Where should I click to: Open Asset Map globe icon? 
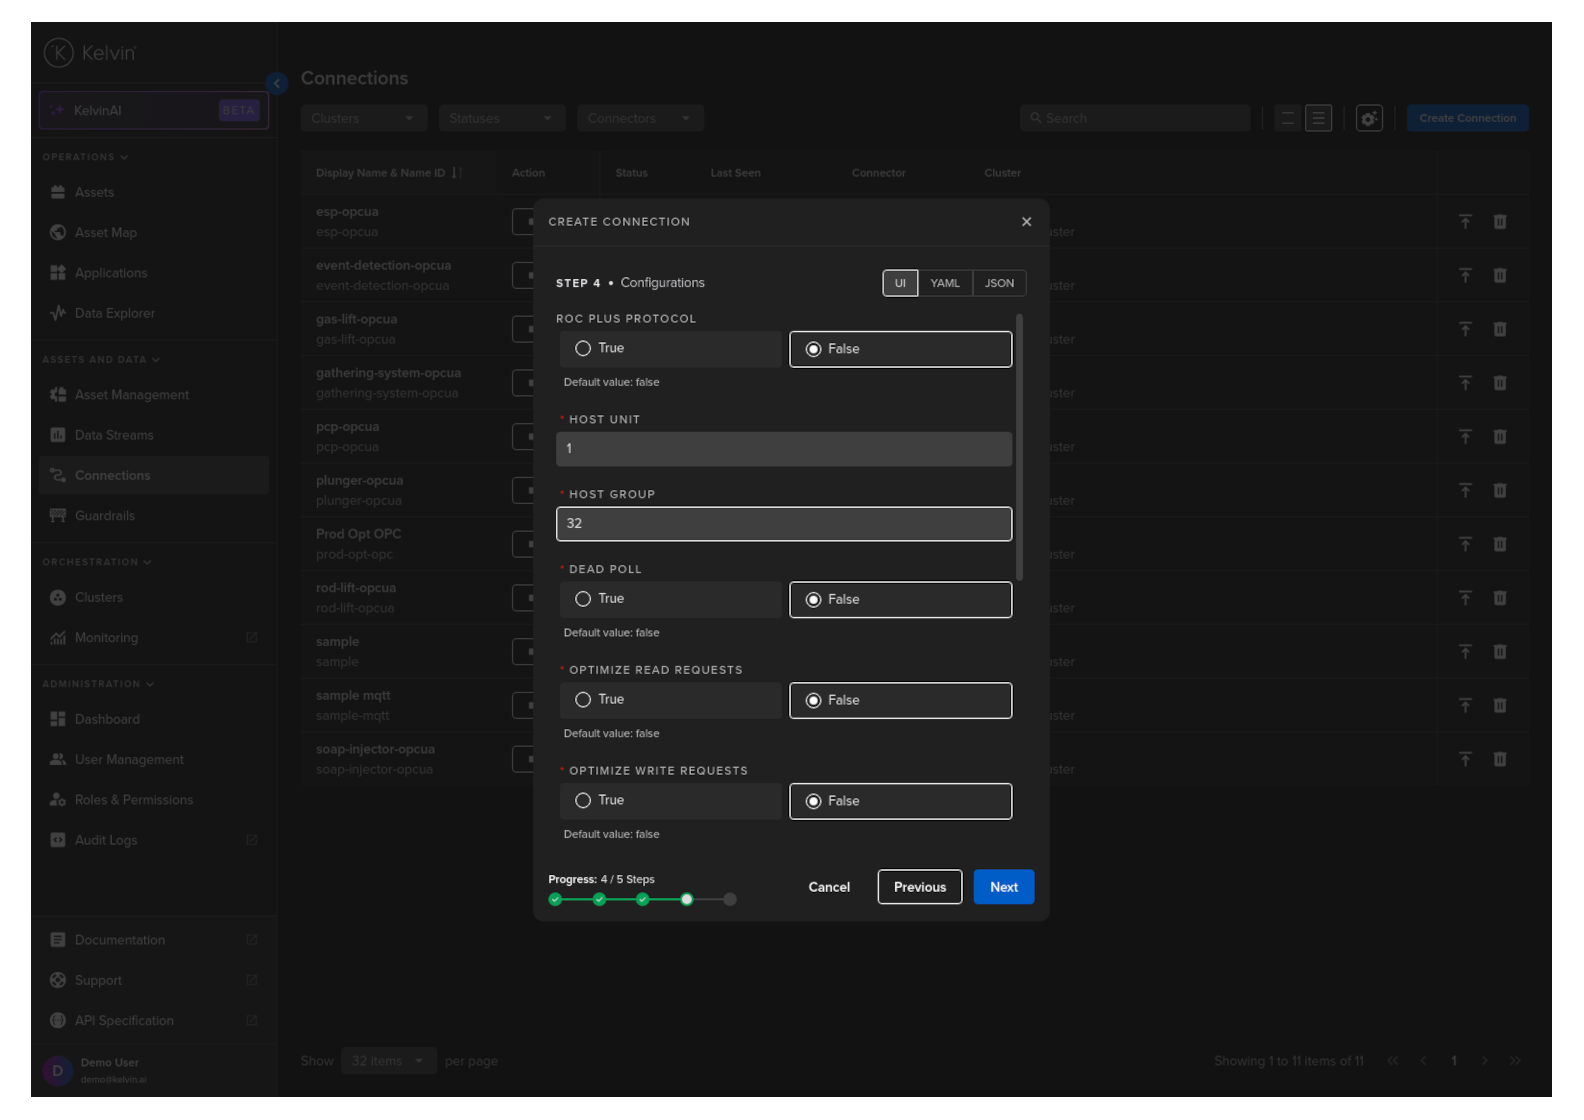[58, 232]
